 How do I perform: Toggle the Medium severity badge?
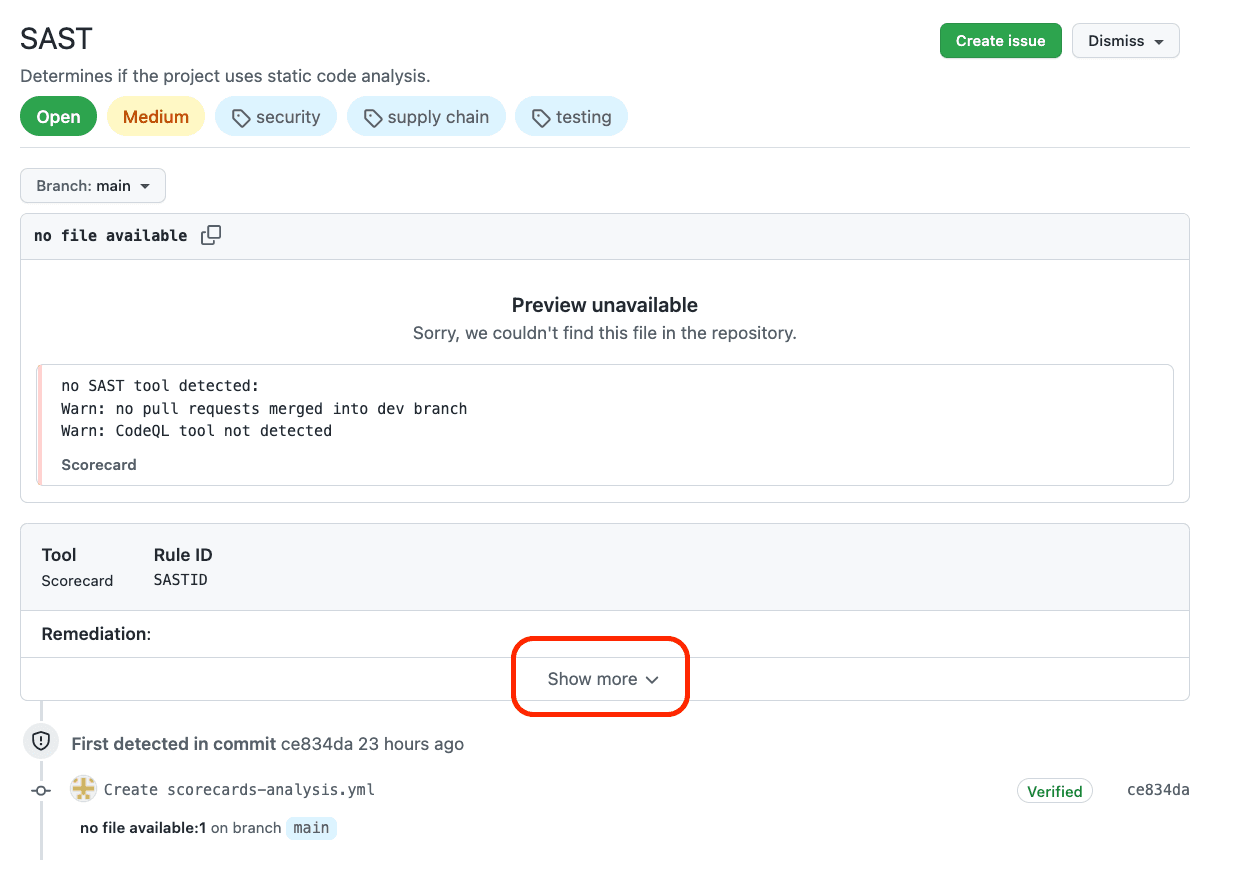pos(156,116)
